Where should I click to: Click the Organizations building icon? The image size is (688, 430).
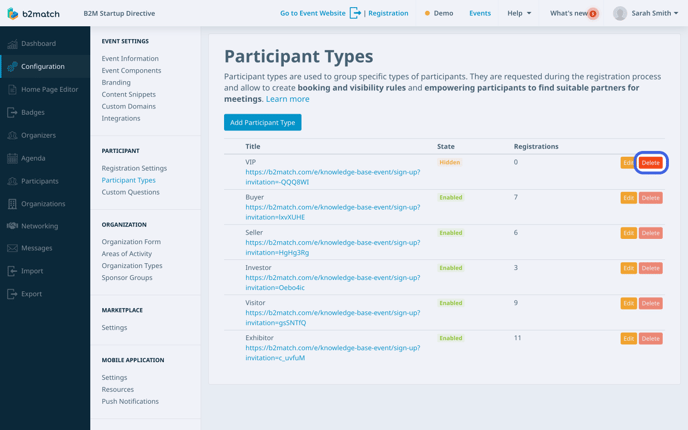tap(12, 204)
